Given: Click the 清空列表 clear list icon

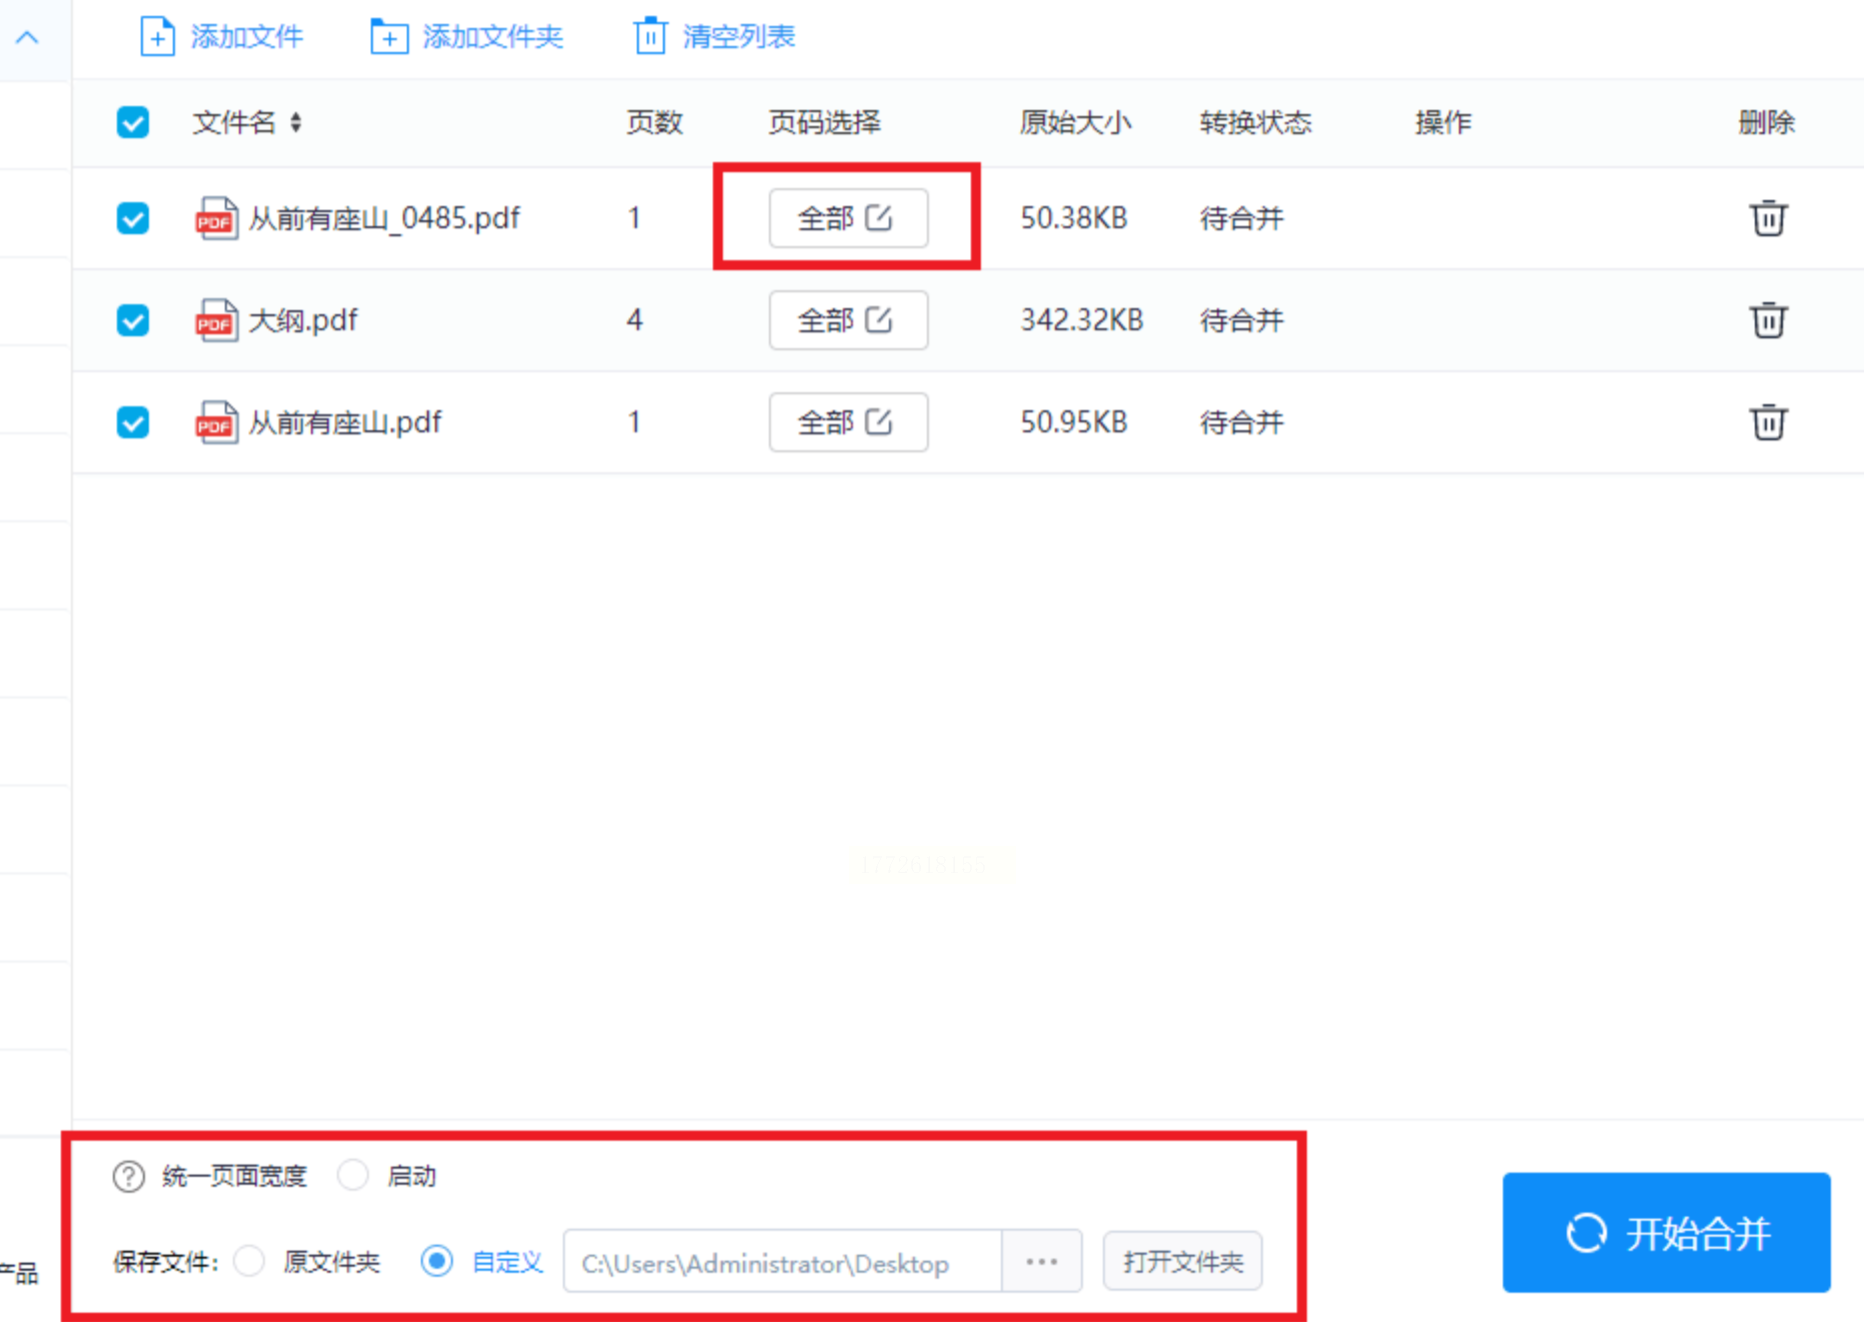Looking at the screenshot, I should (x=650, y=37).
